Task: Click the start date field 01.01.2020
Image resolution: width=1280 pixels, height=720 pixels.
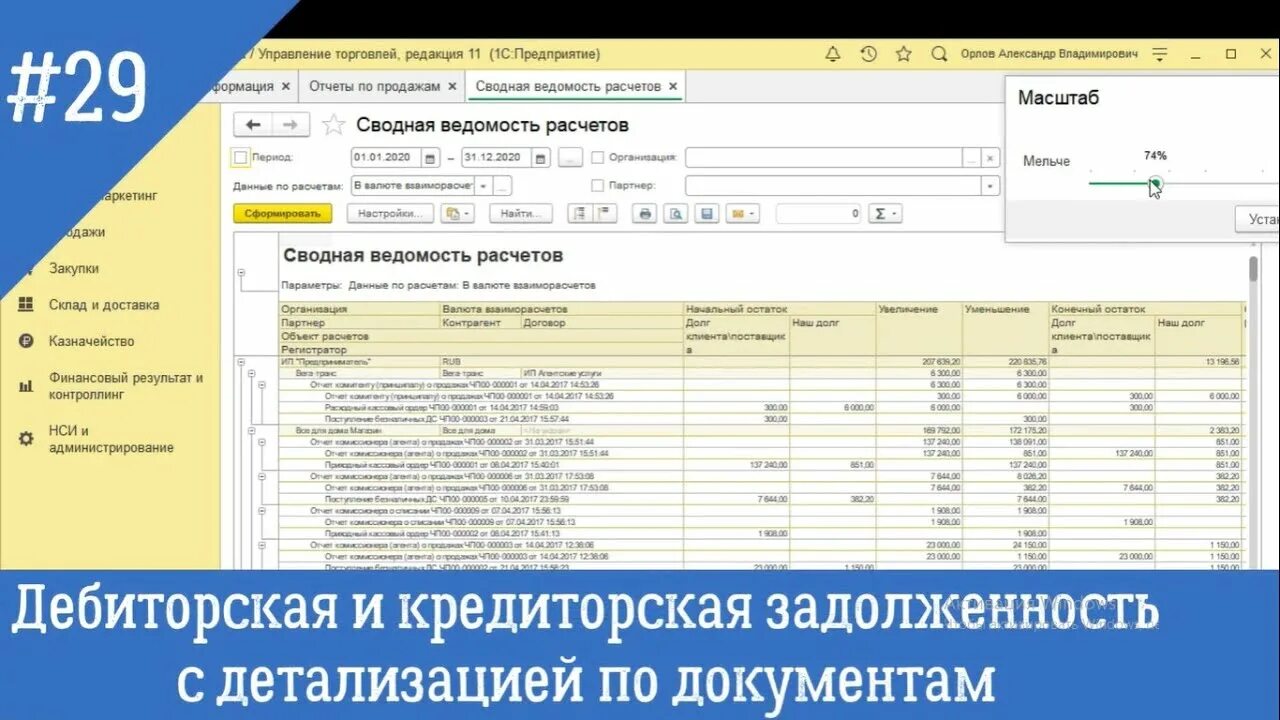Action: [386, 158]
